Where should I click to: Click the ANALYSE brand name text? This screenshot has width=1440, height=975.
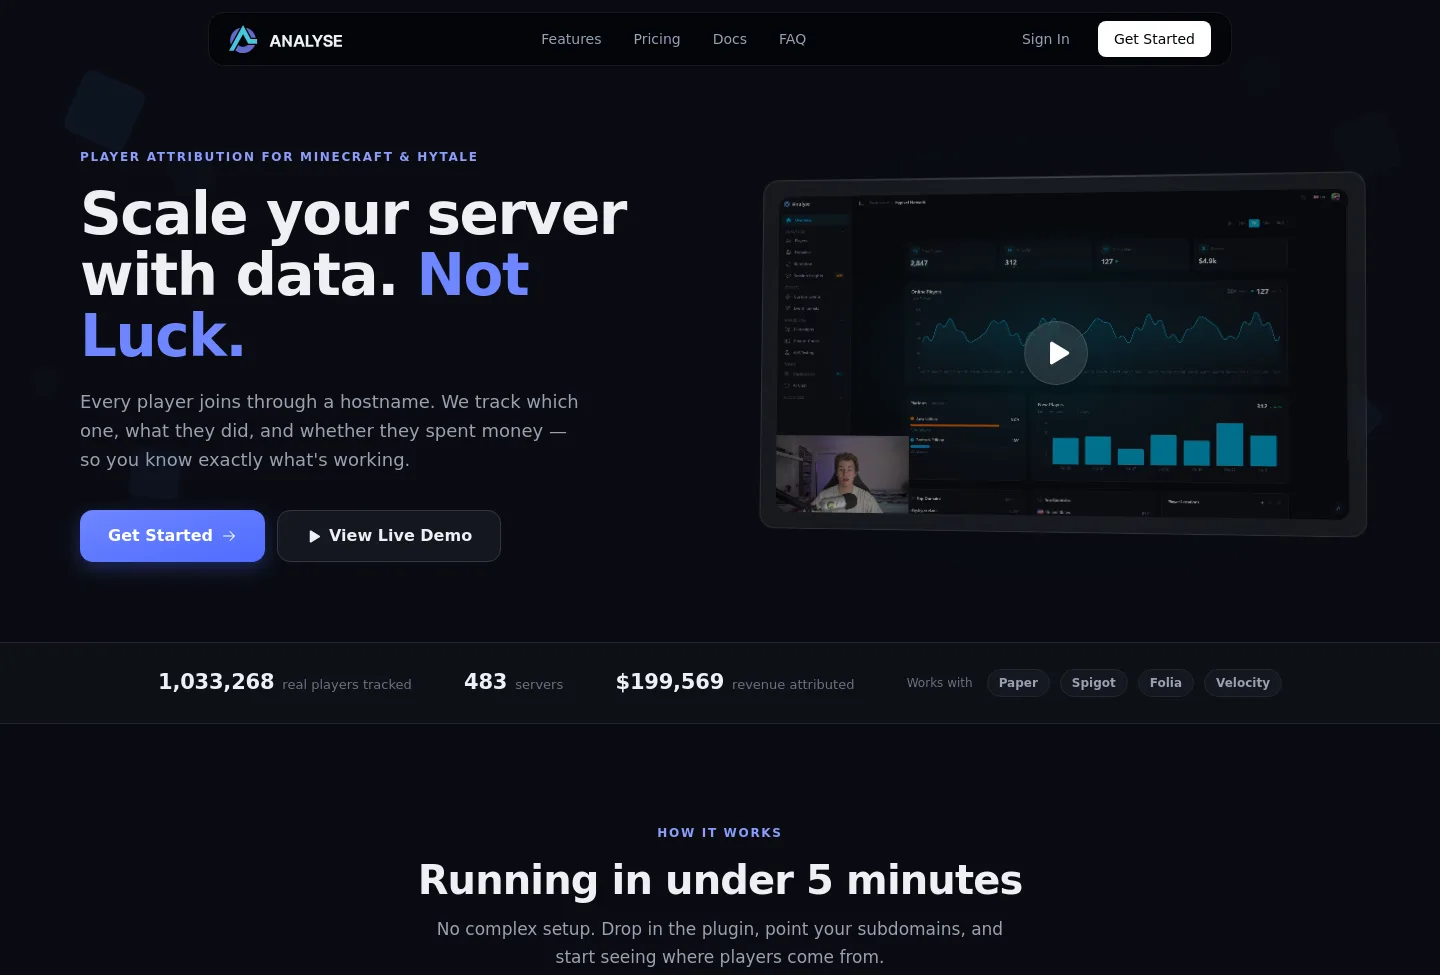click(306, 41)
